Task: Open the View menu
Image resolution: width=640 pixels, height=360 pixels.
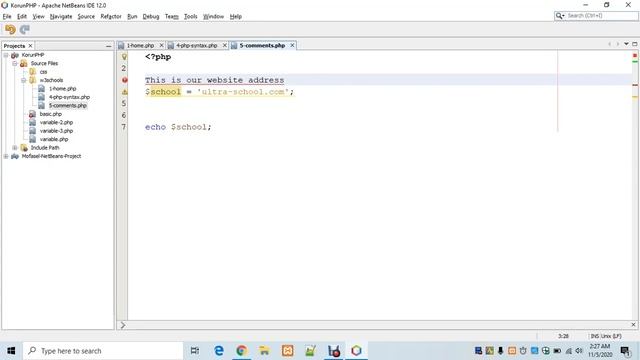Action: pos(38,16)
